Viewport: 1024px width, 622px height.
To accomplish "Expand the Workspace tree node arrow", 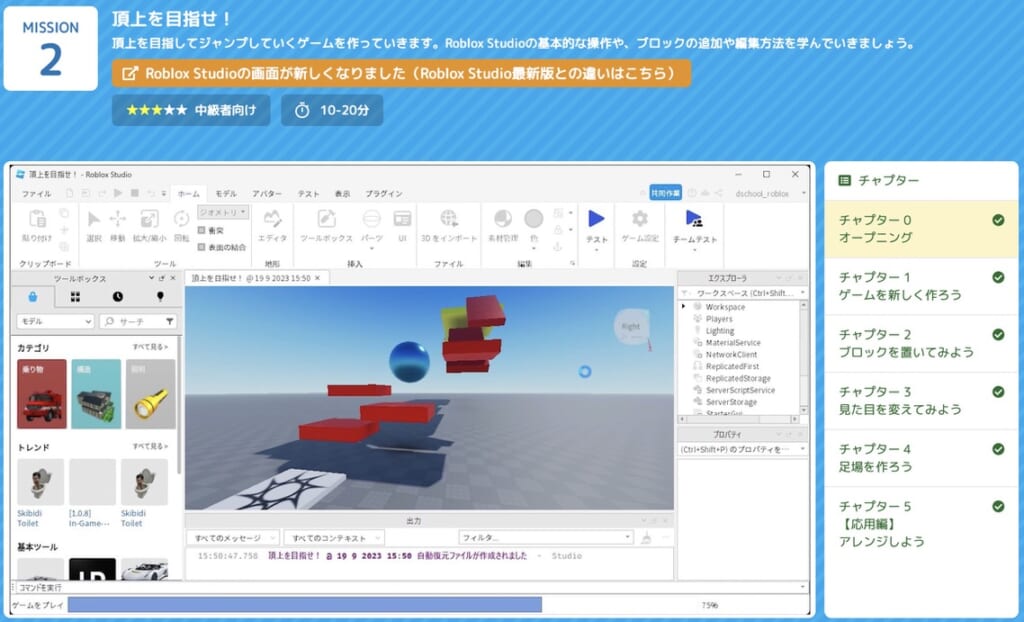I will click(x=684, y=307).
